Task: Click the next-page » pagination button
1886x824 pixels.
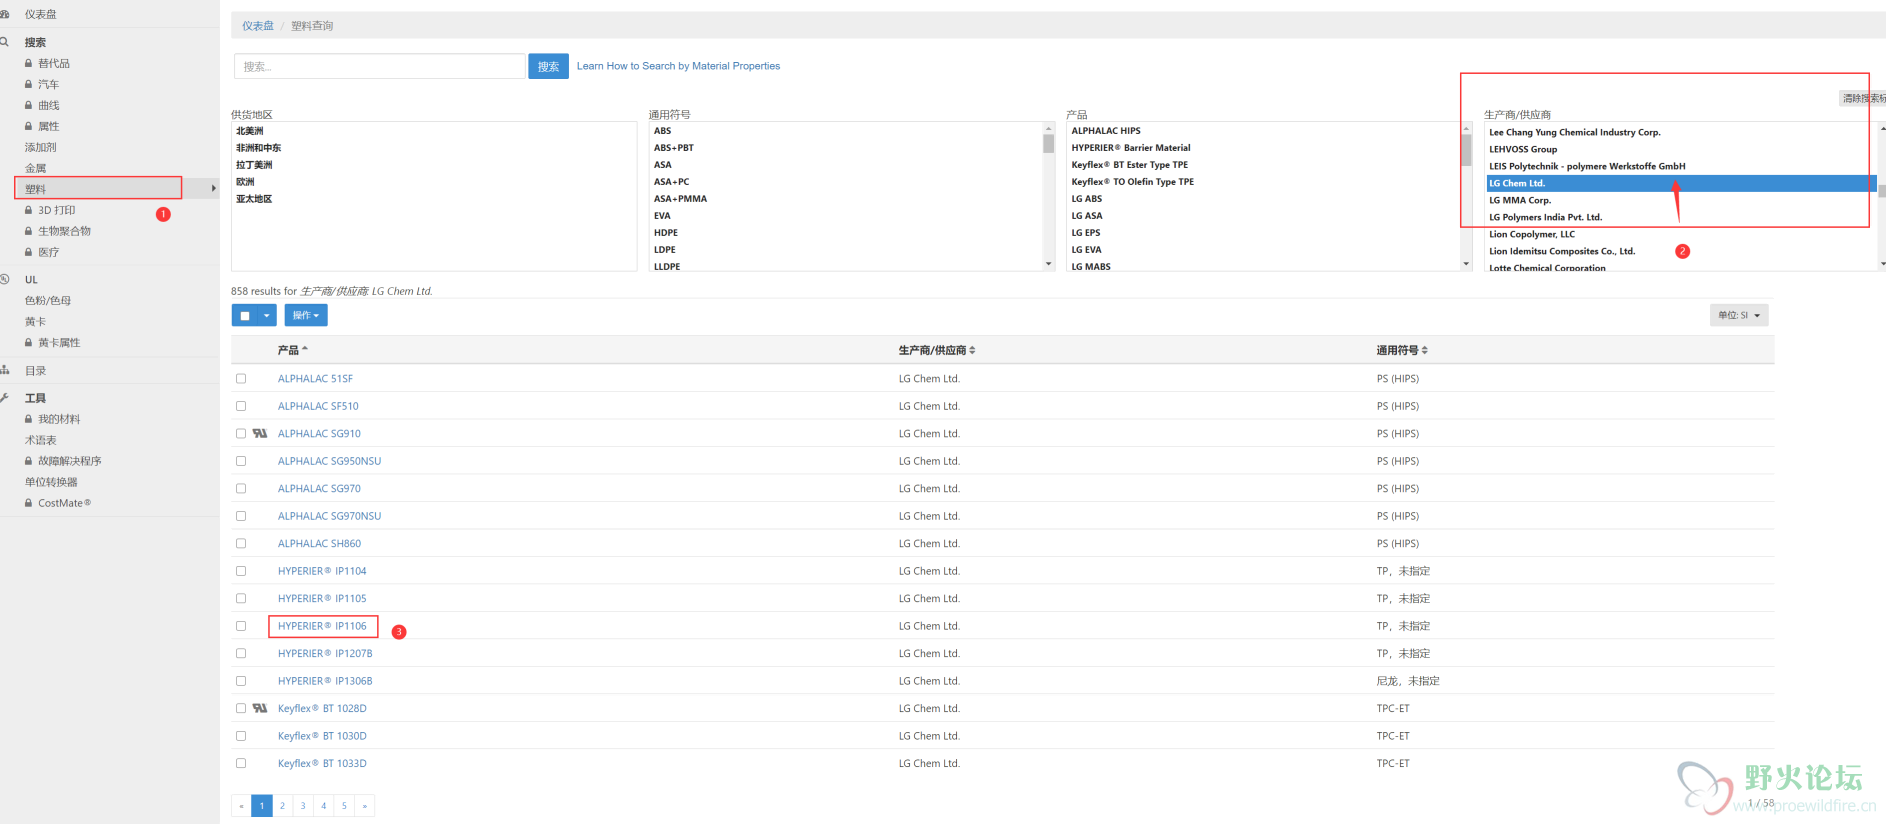Action: pyautogui.click(x=365, y=806)
